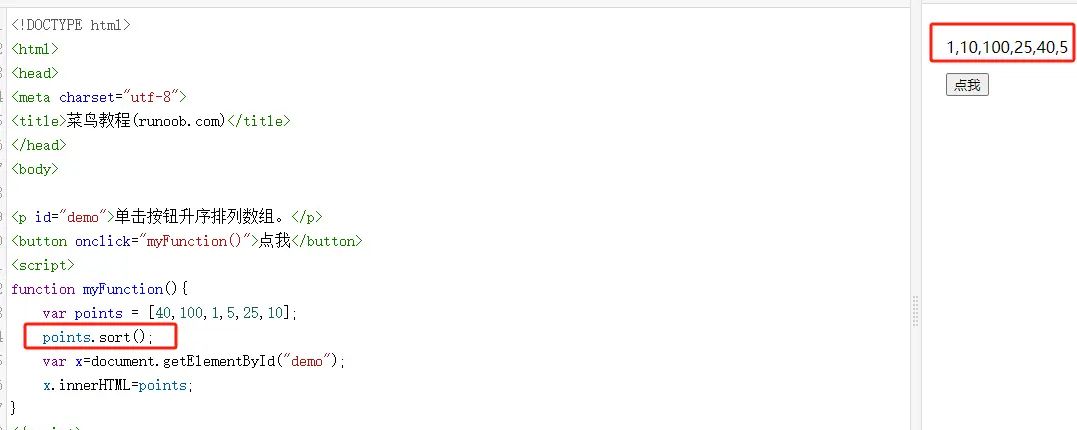Screen dimensions: 1077x430
Task: Click the panel splitter drag handle
Action: click(914, 311)
